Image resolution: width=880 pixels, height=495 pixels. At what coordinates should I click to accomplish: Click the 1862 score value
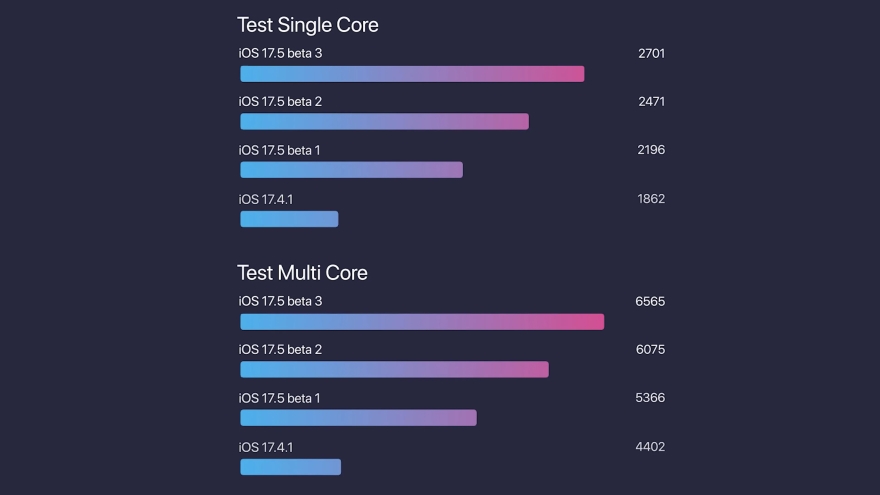[x=651, y=199]
